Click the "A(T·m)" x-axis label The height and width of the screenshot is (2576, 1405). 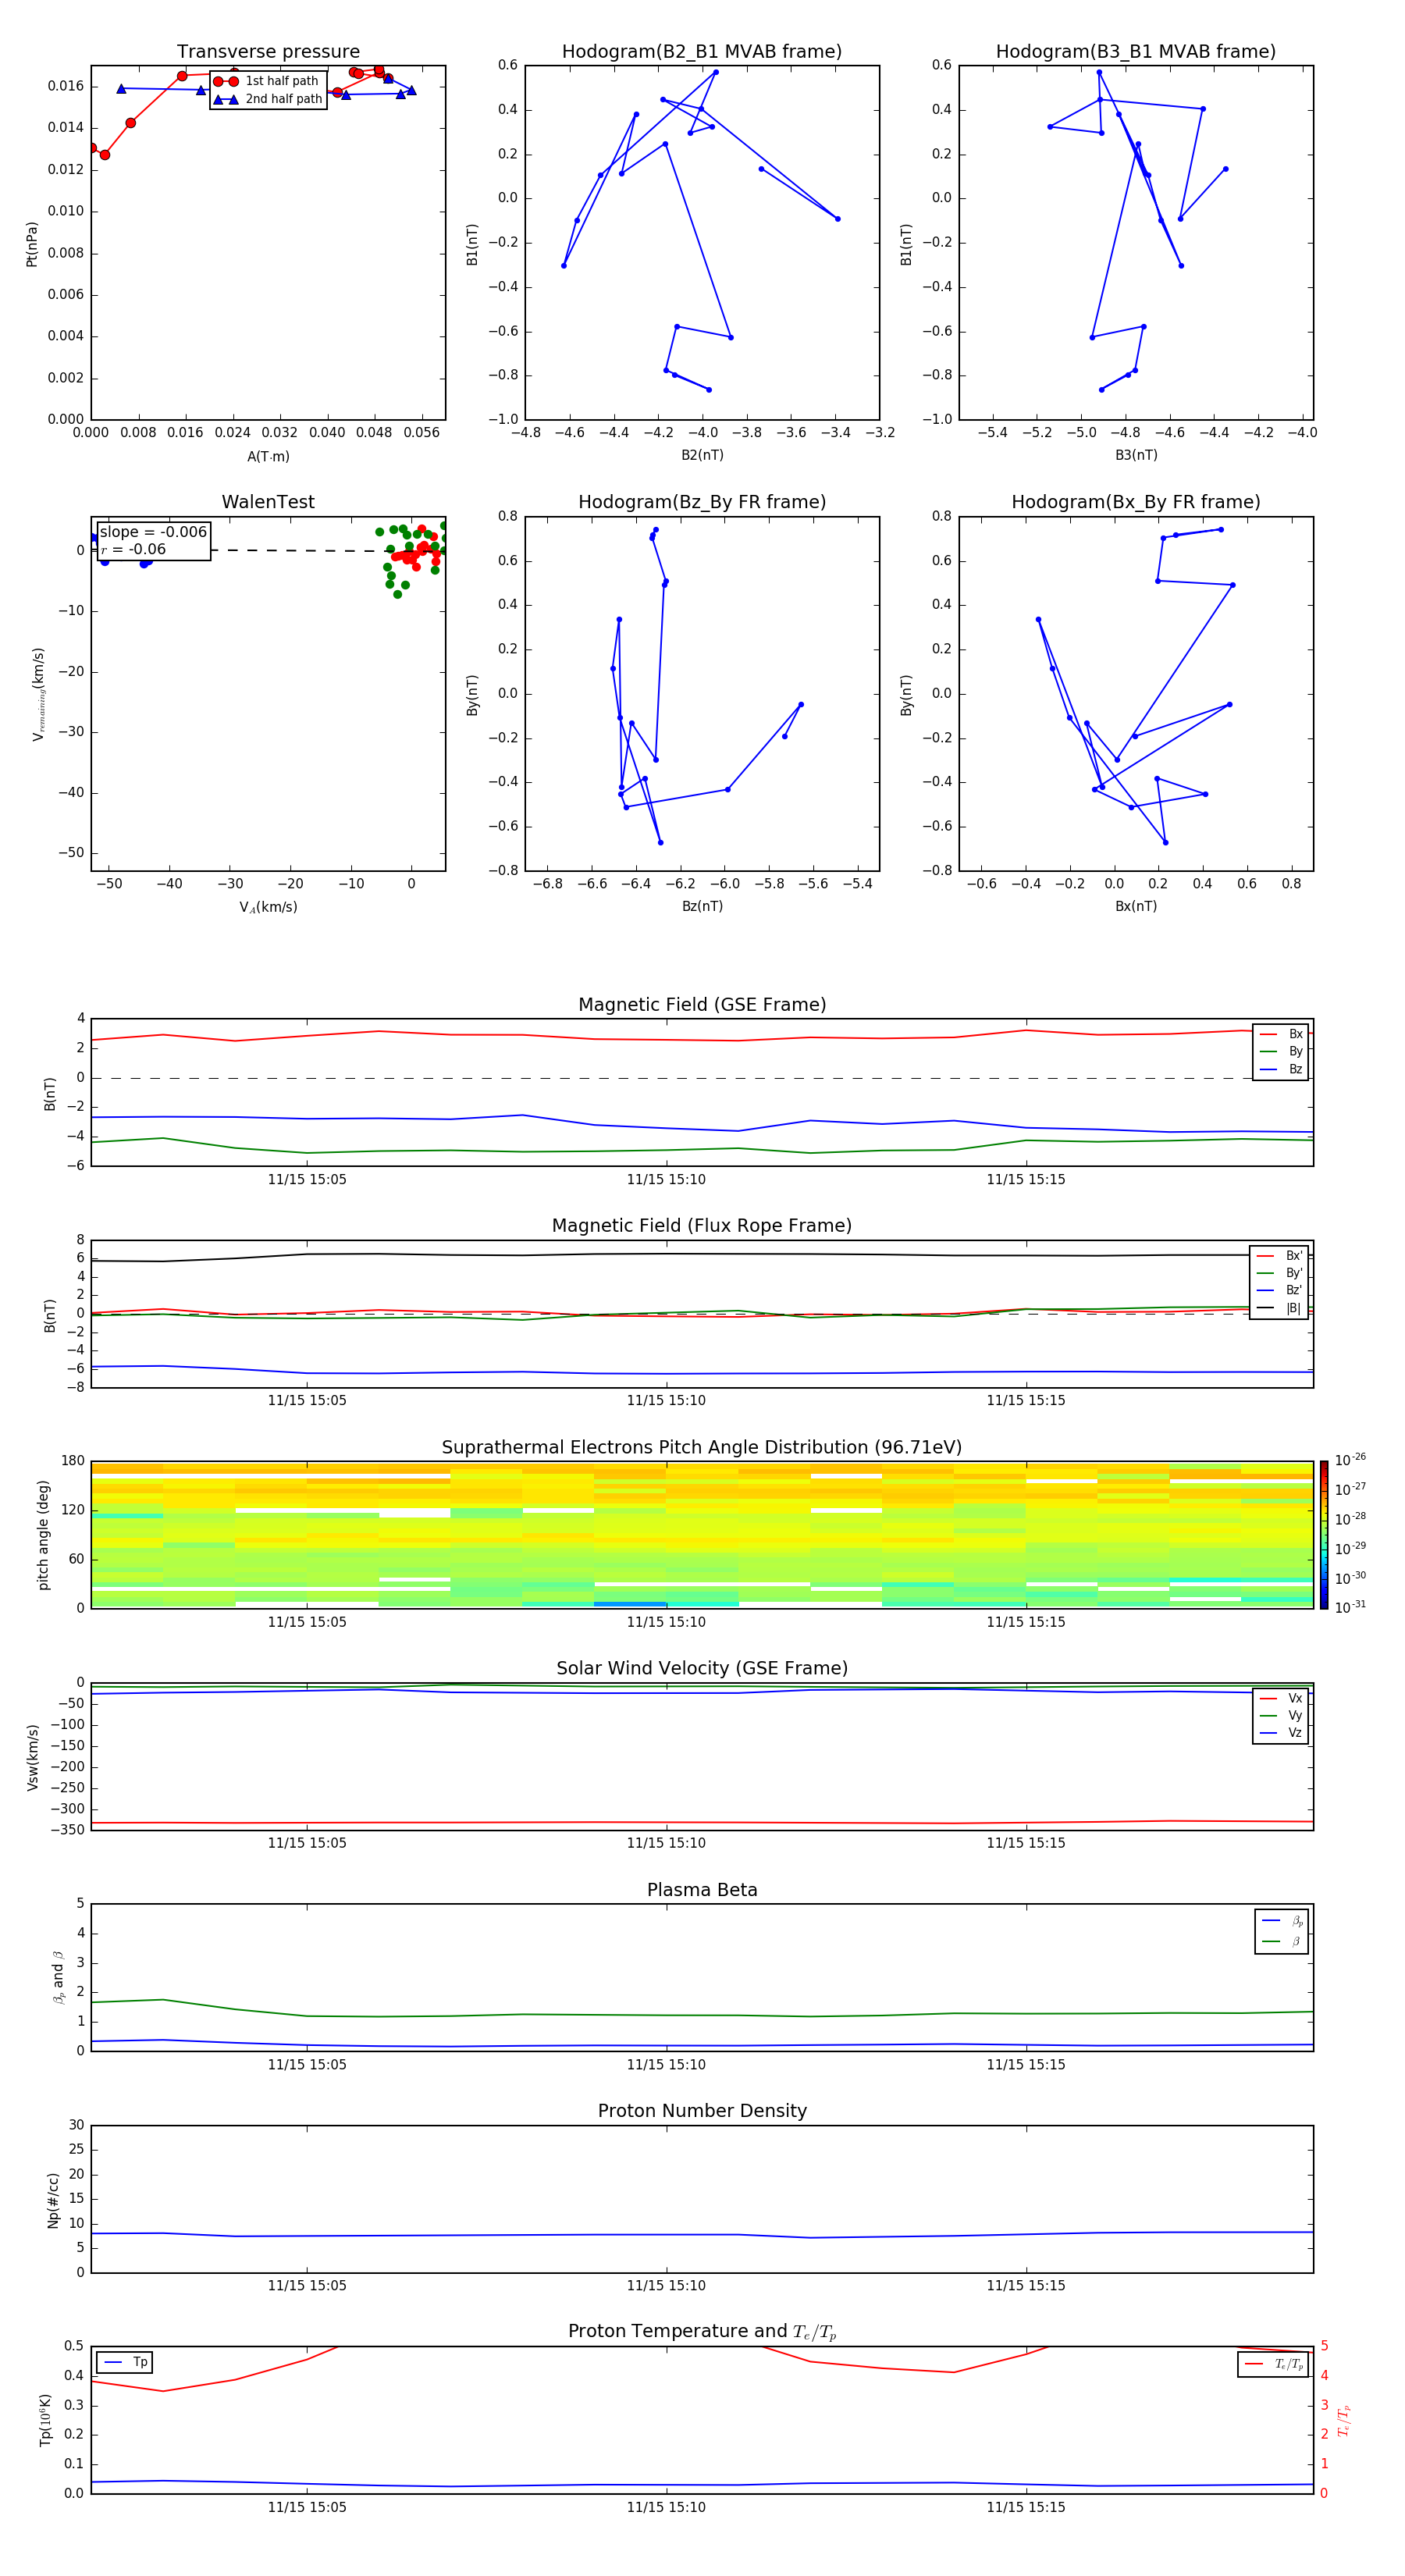[268, 456]
